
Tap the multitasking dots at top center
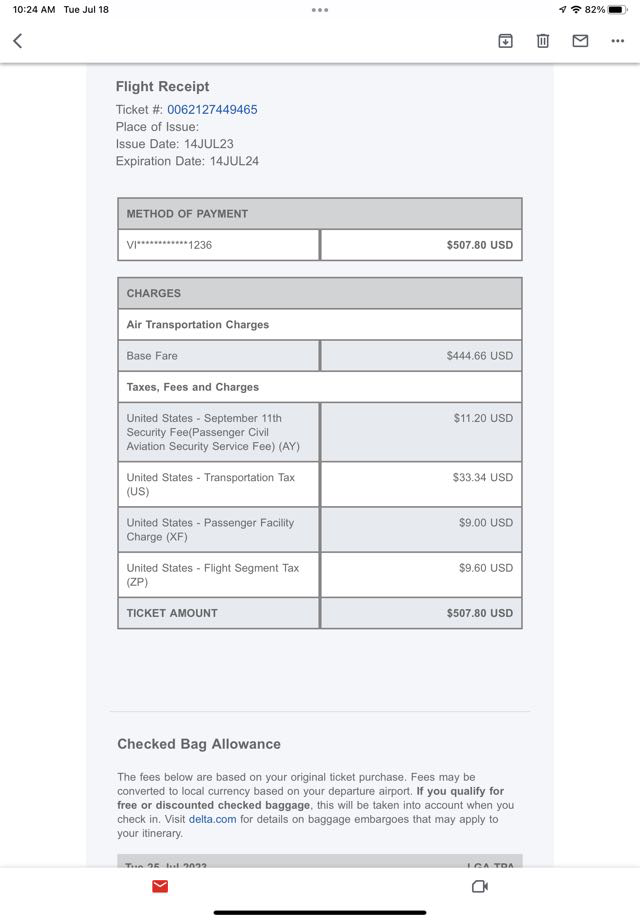[x=320, y=10]
